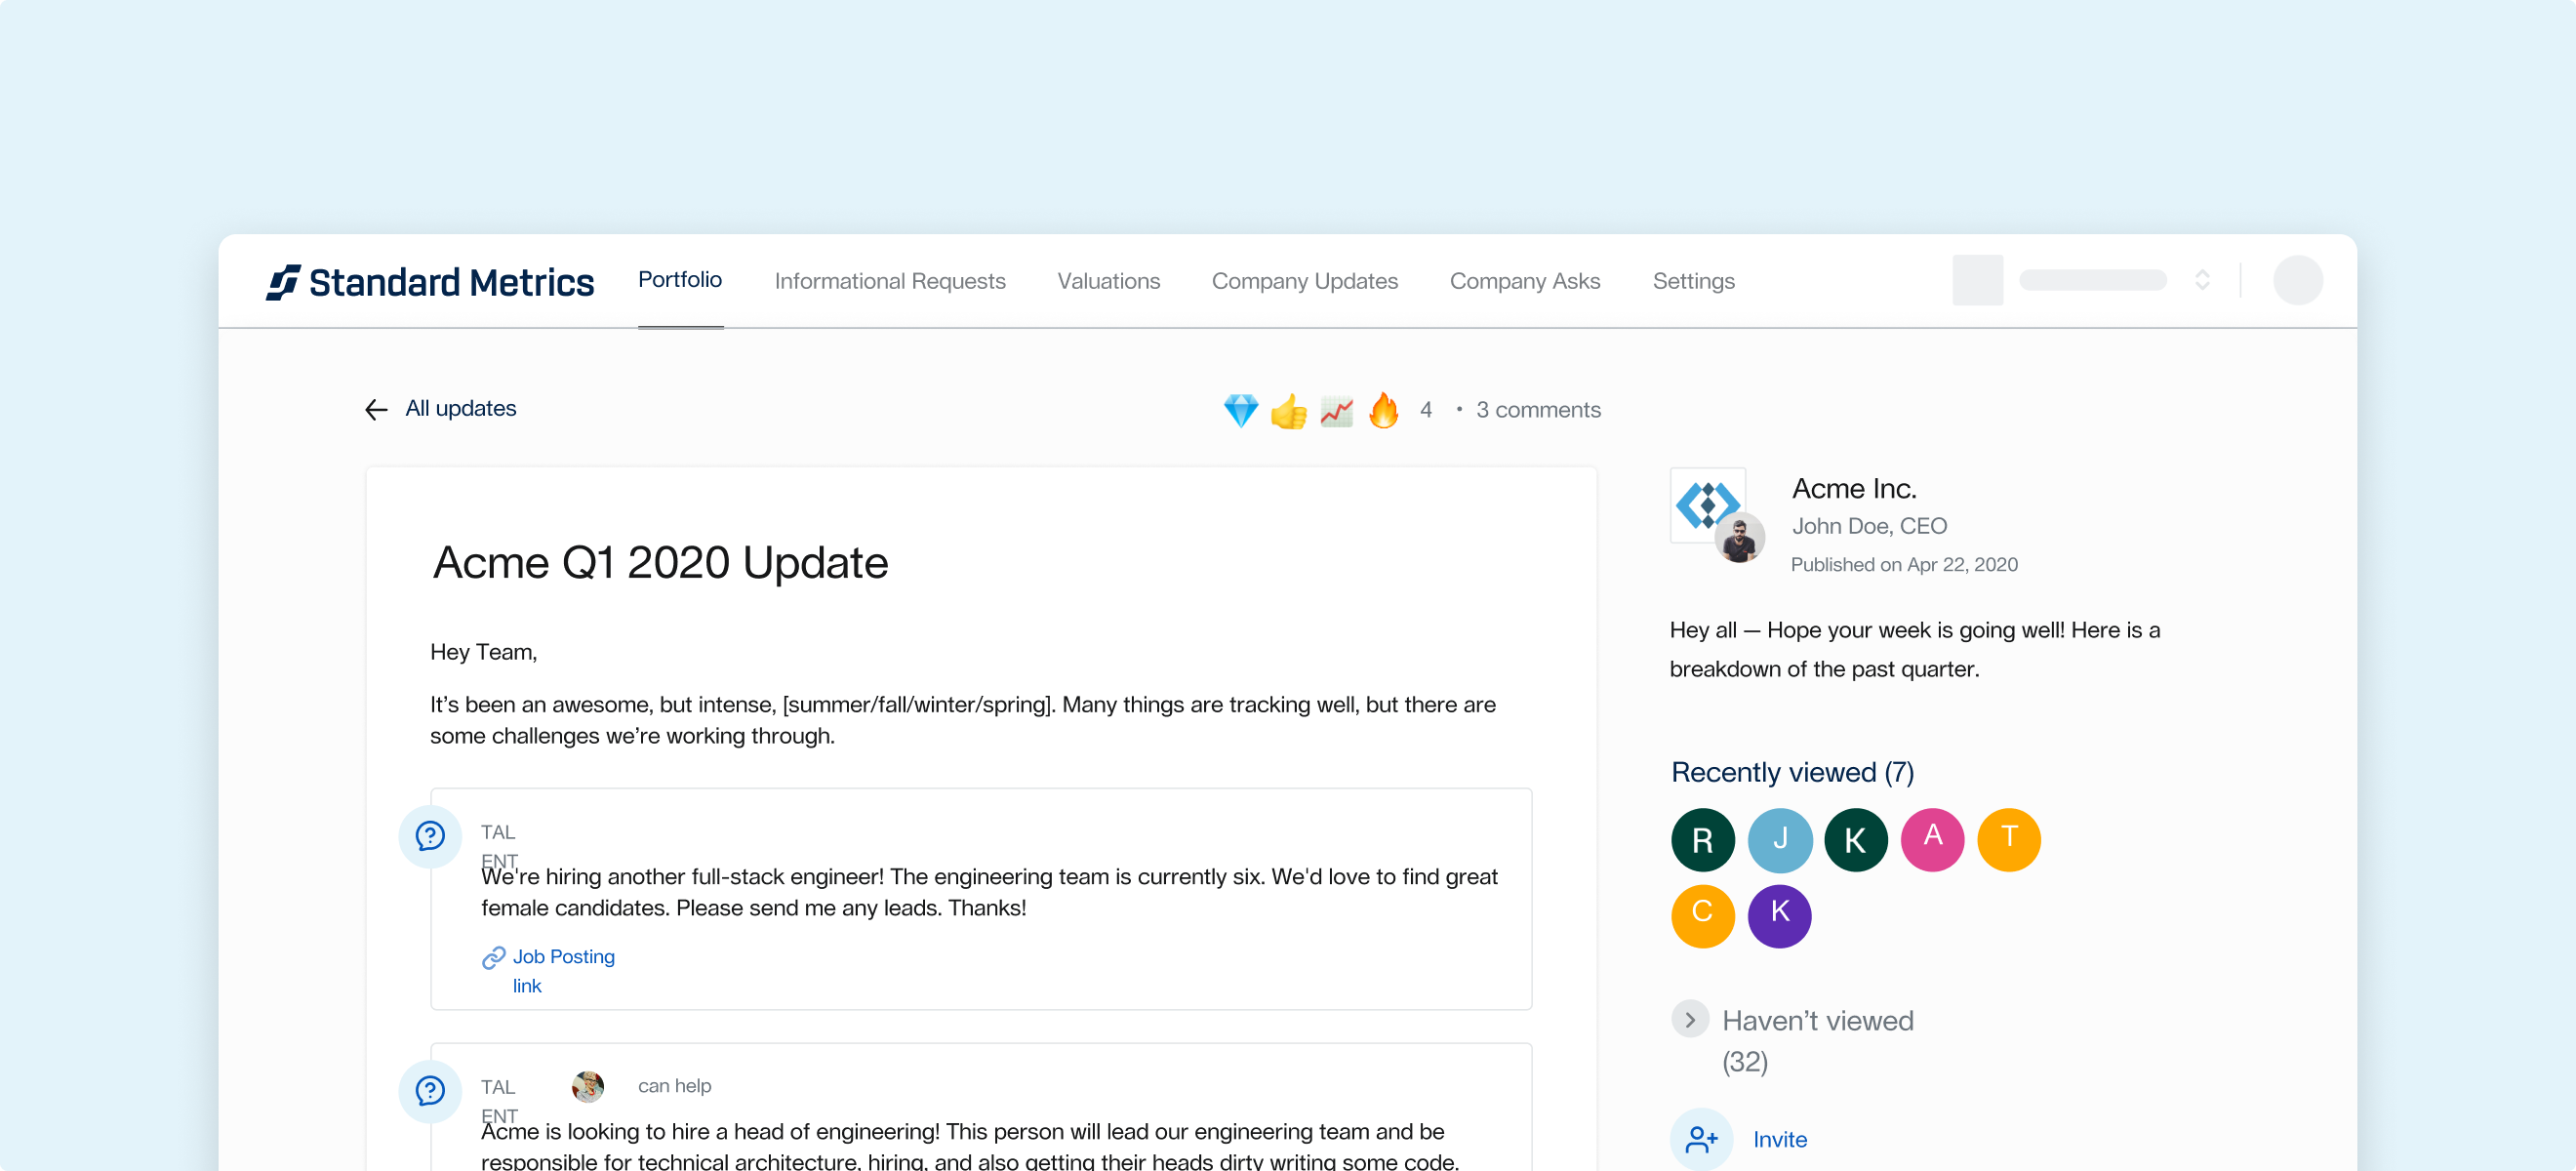
Task: Go to Company Updates tab
Action: [x=1304, y=282]
